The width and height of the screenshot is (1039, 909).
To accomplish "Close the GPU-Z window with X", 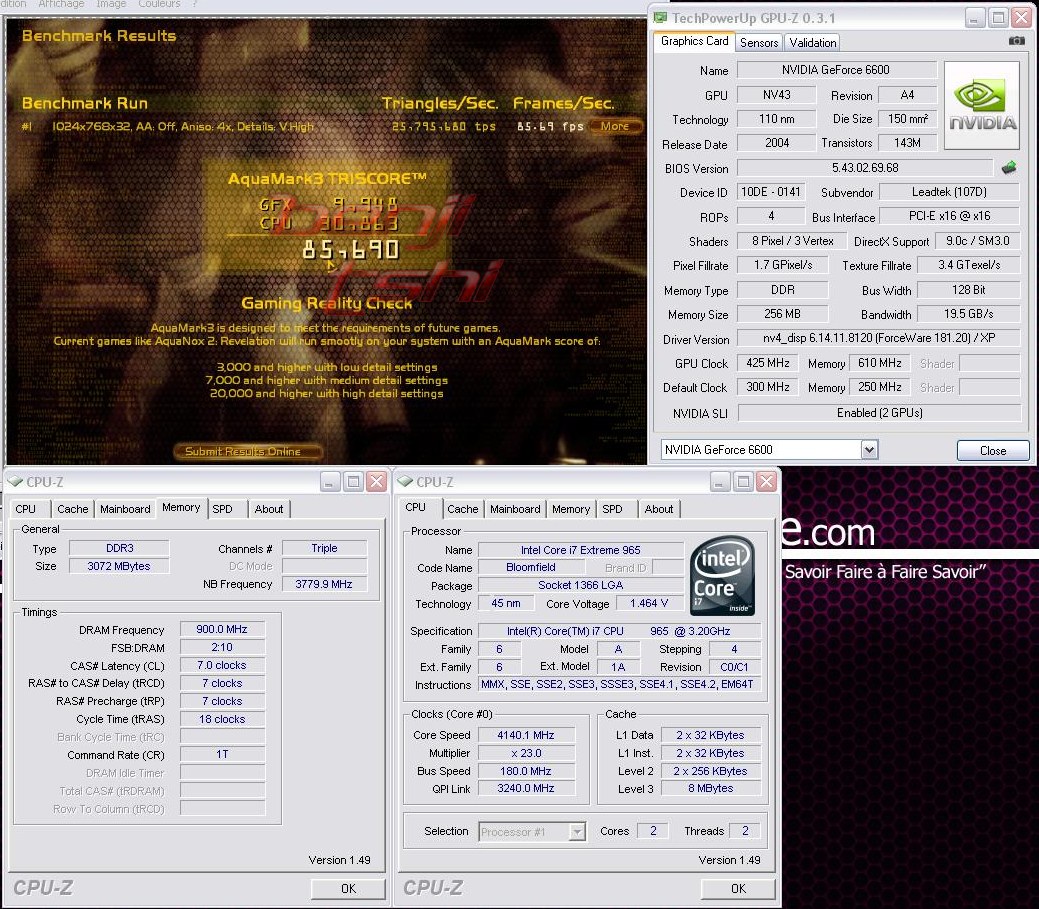I will (1022, 18).
